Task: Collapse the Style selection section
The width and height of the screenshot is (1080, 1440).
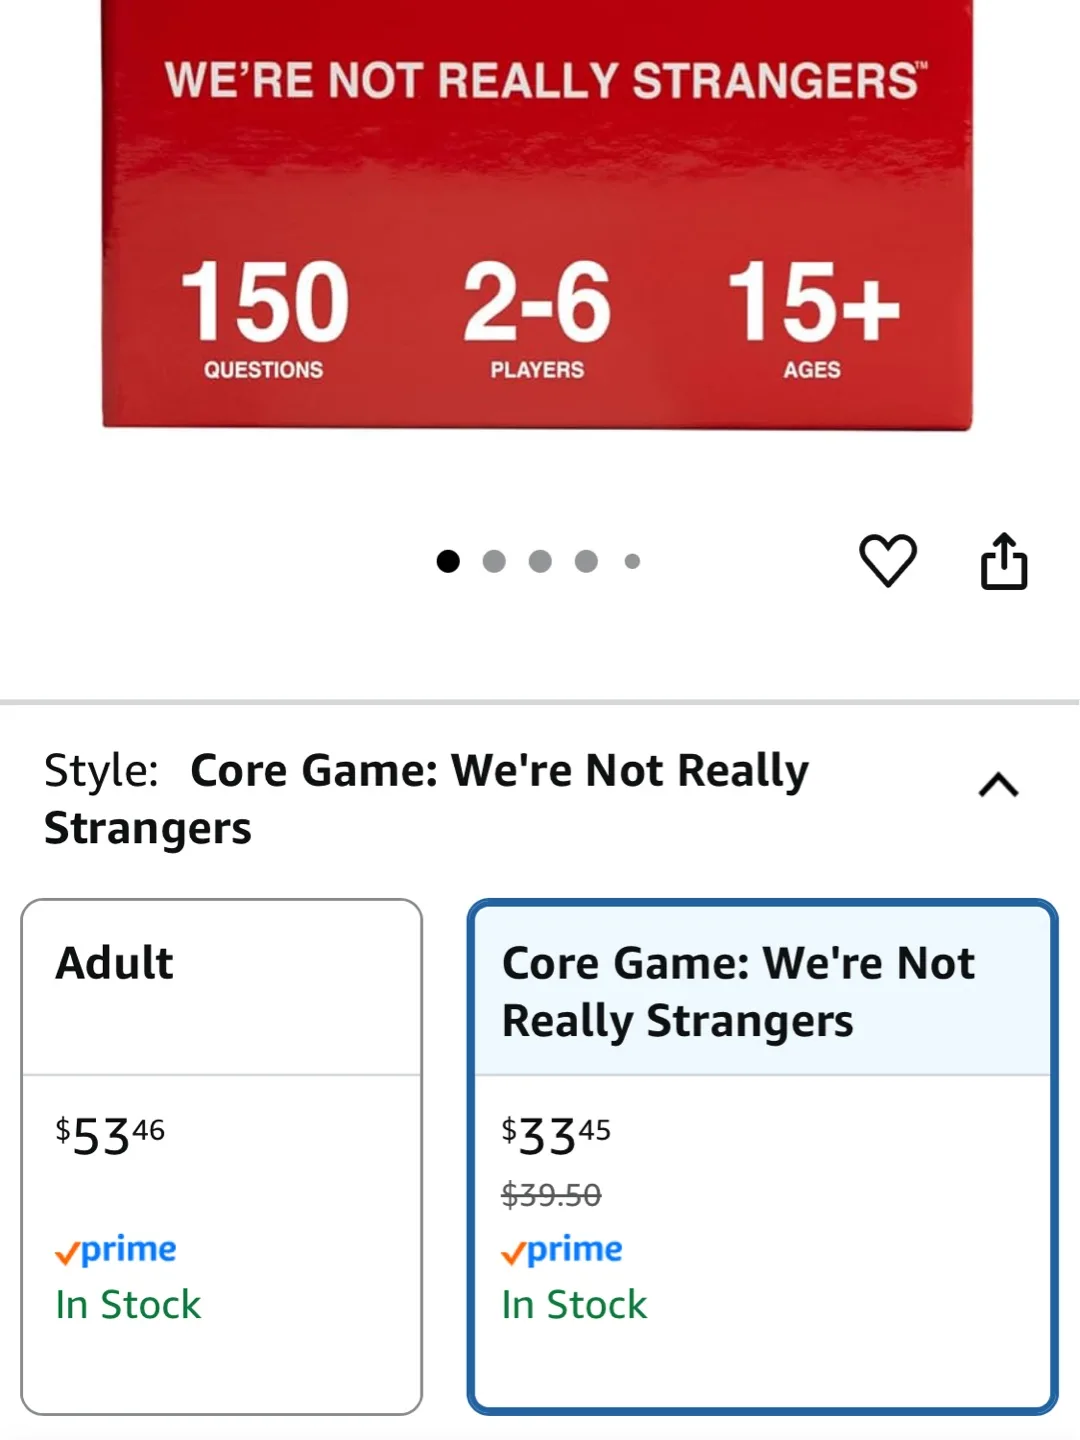Action: 996,785
